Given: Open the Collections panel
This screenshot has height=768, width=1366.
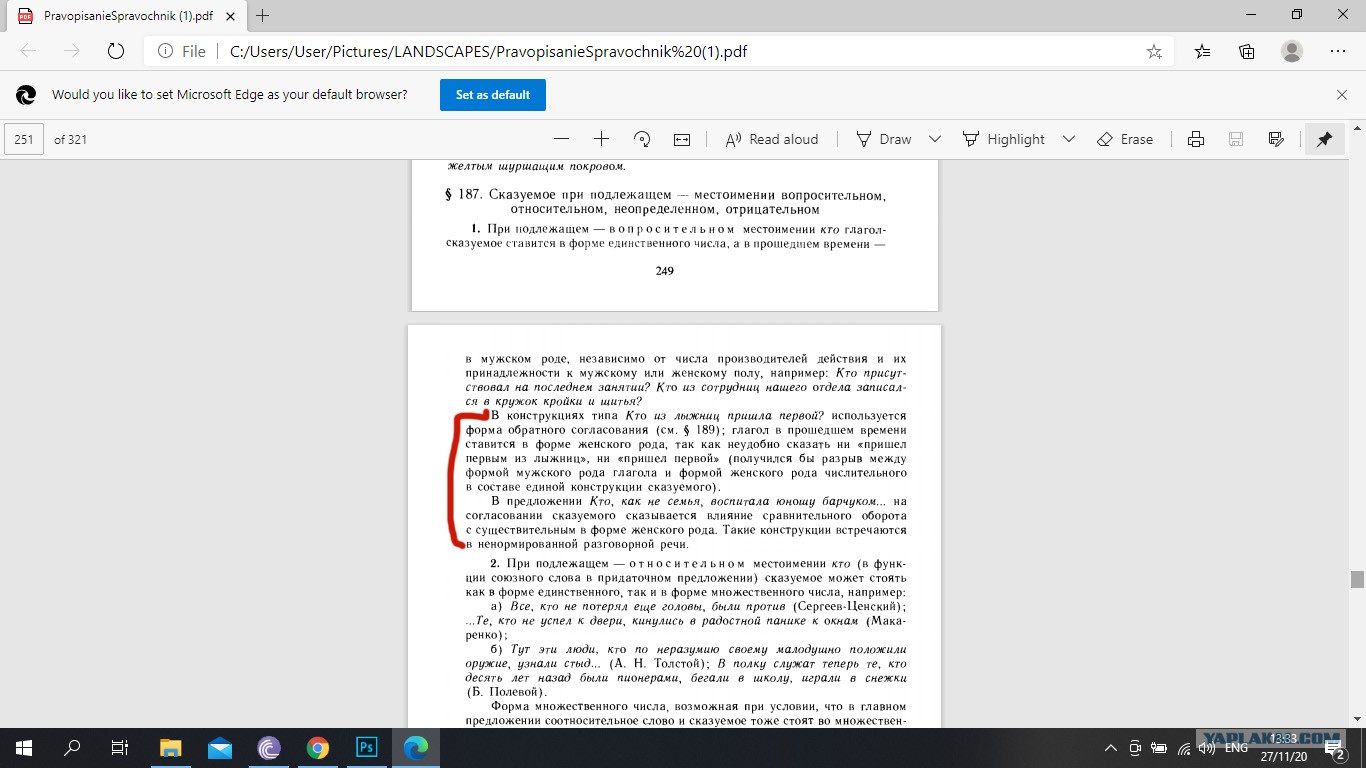Looking at the screenshot, I should [1247, 52].
